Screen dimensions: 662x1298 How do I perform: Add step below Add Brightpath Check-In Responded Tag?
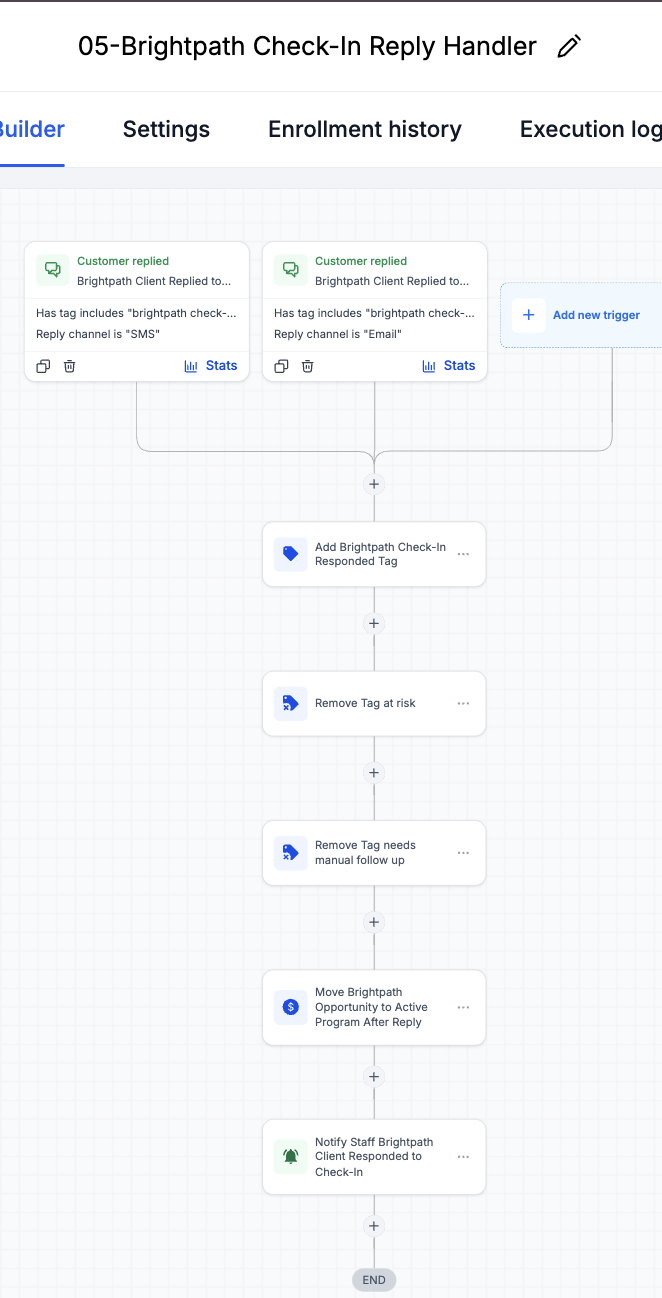(x=374, y=623)
